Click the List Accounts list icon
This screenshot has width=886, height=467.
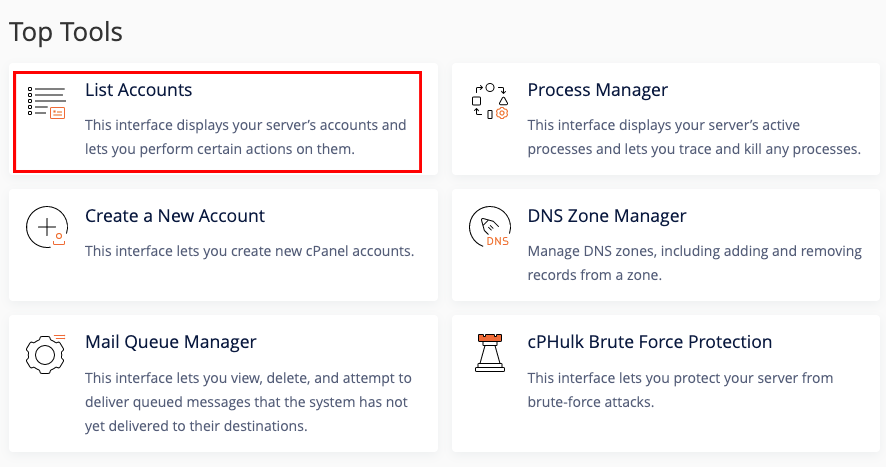click(x=46, y=103)
